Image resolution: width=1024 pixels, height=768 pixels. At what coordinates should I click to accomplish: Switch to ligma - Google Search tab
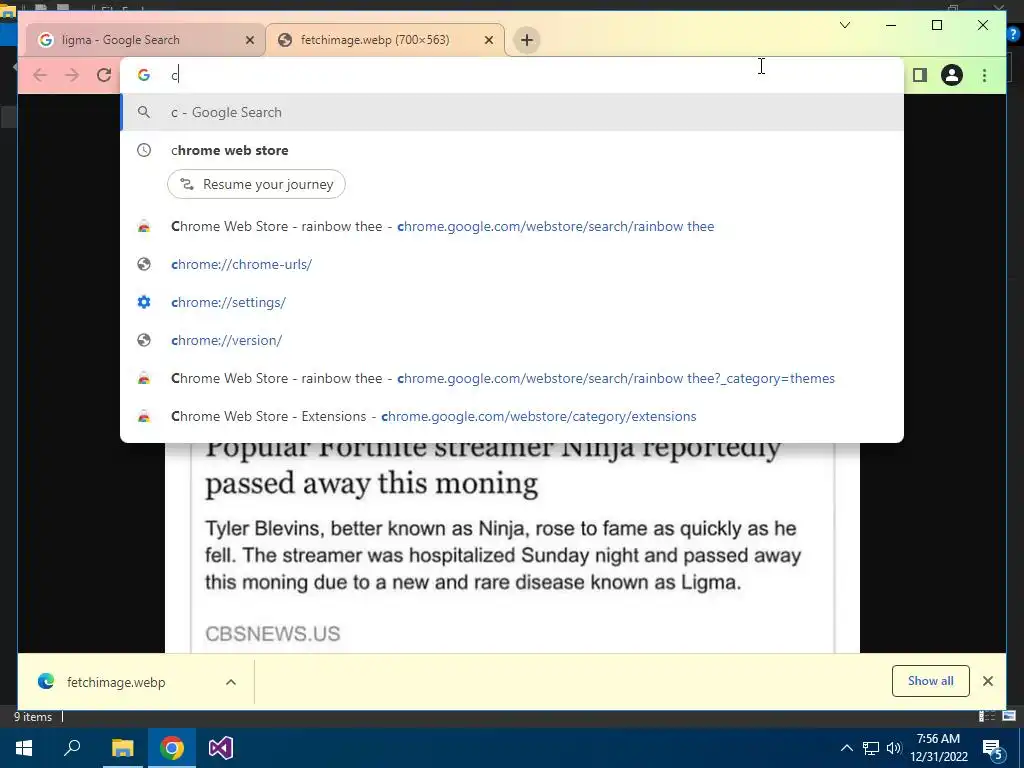point(144,40)
